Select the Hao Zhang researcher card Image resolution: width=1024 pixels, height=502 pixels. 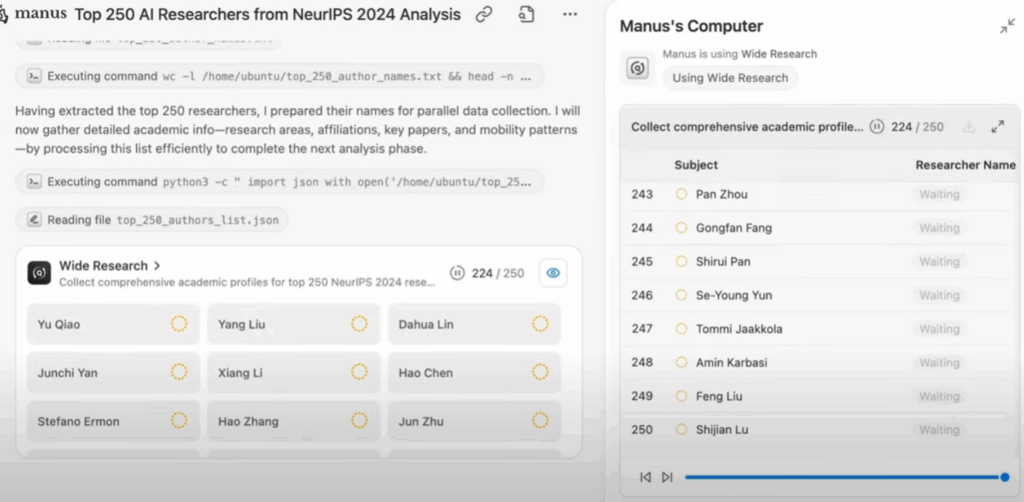[294, 421]
